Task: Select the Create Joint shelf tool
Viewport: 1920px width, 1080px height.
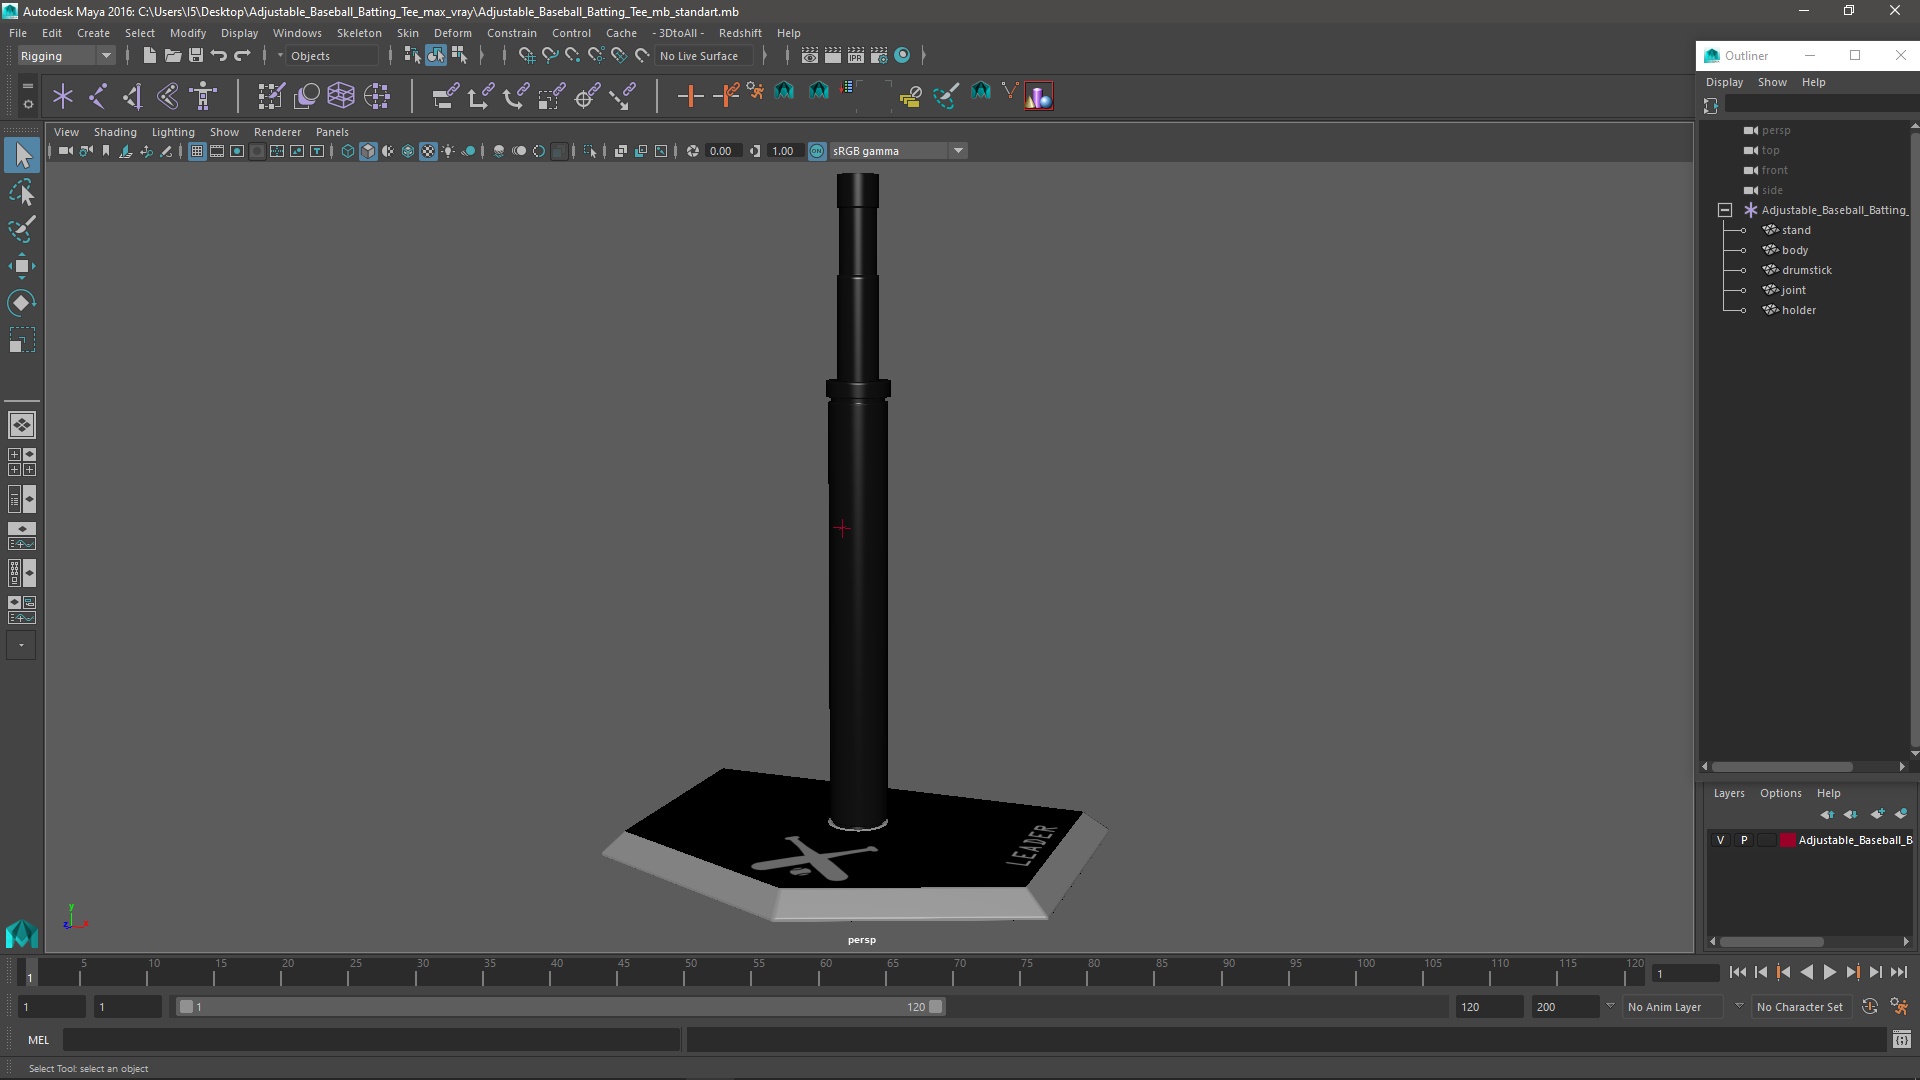Action: pyautogui.click(x=98, y=96)
